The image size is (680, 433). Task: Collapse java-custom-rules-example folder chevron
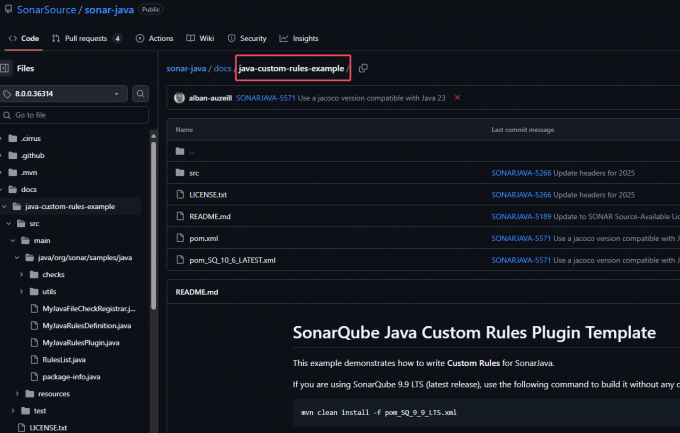pyautogui.click(x=4, y=207)
